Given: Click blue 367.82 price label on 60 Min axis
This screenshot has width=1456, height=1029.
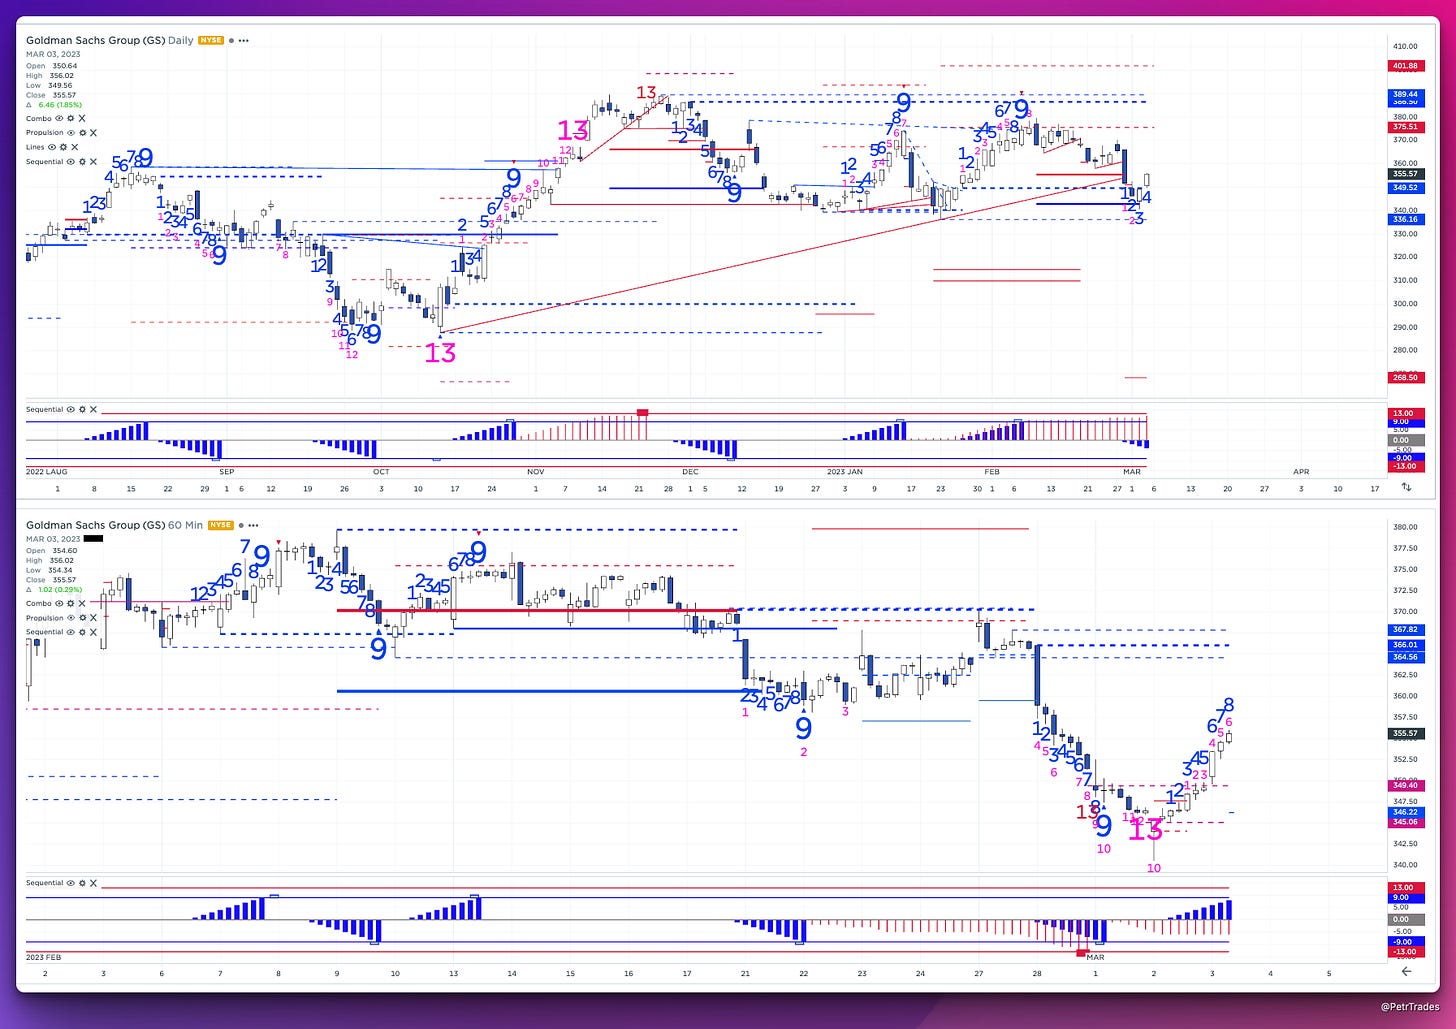Looking at the screenshot, I should click(1404, 630).
